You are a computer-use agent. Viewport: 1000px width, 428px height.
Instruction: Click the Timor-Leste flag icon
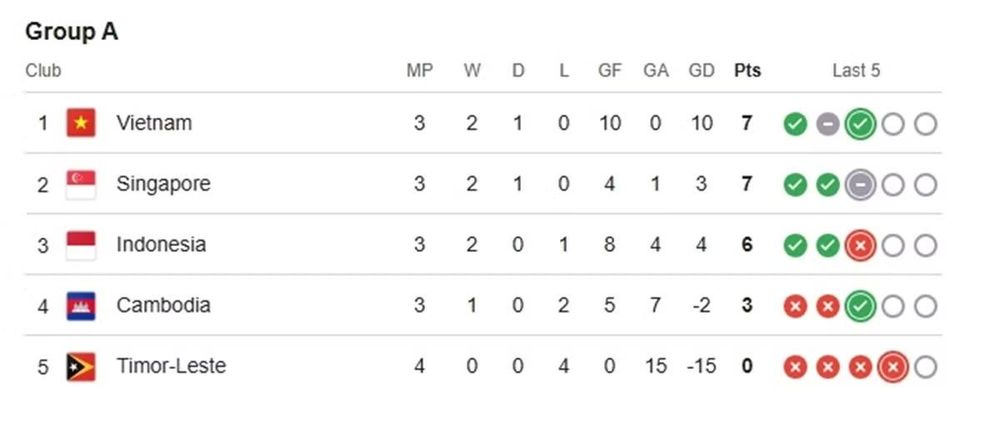click(81, 367)
